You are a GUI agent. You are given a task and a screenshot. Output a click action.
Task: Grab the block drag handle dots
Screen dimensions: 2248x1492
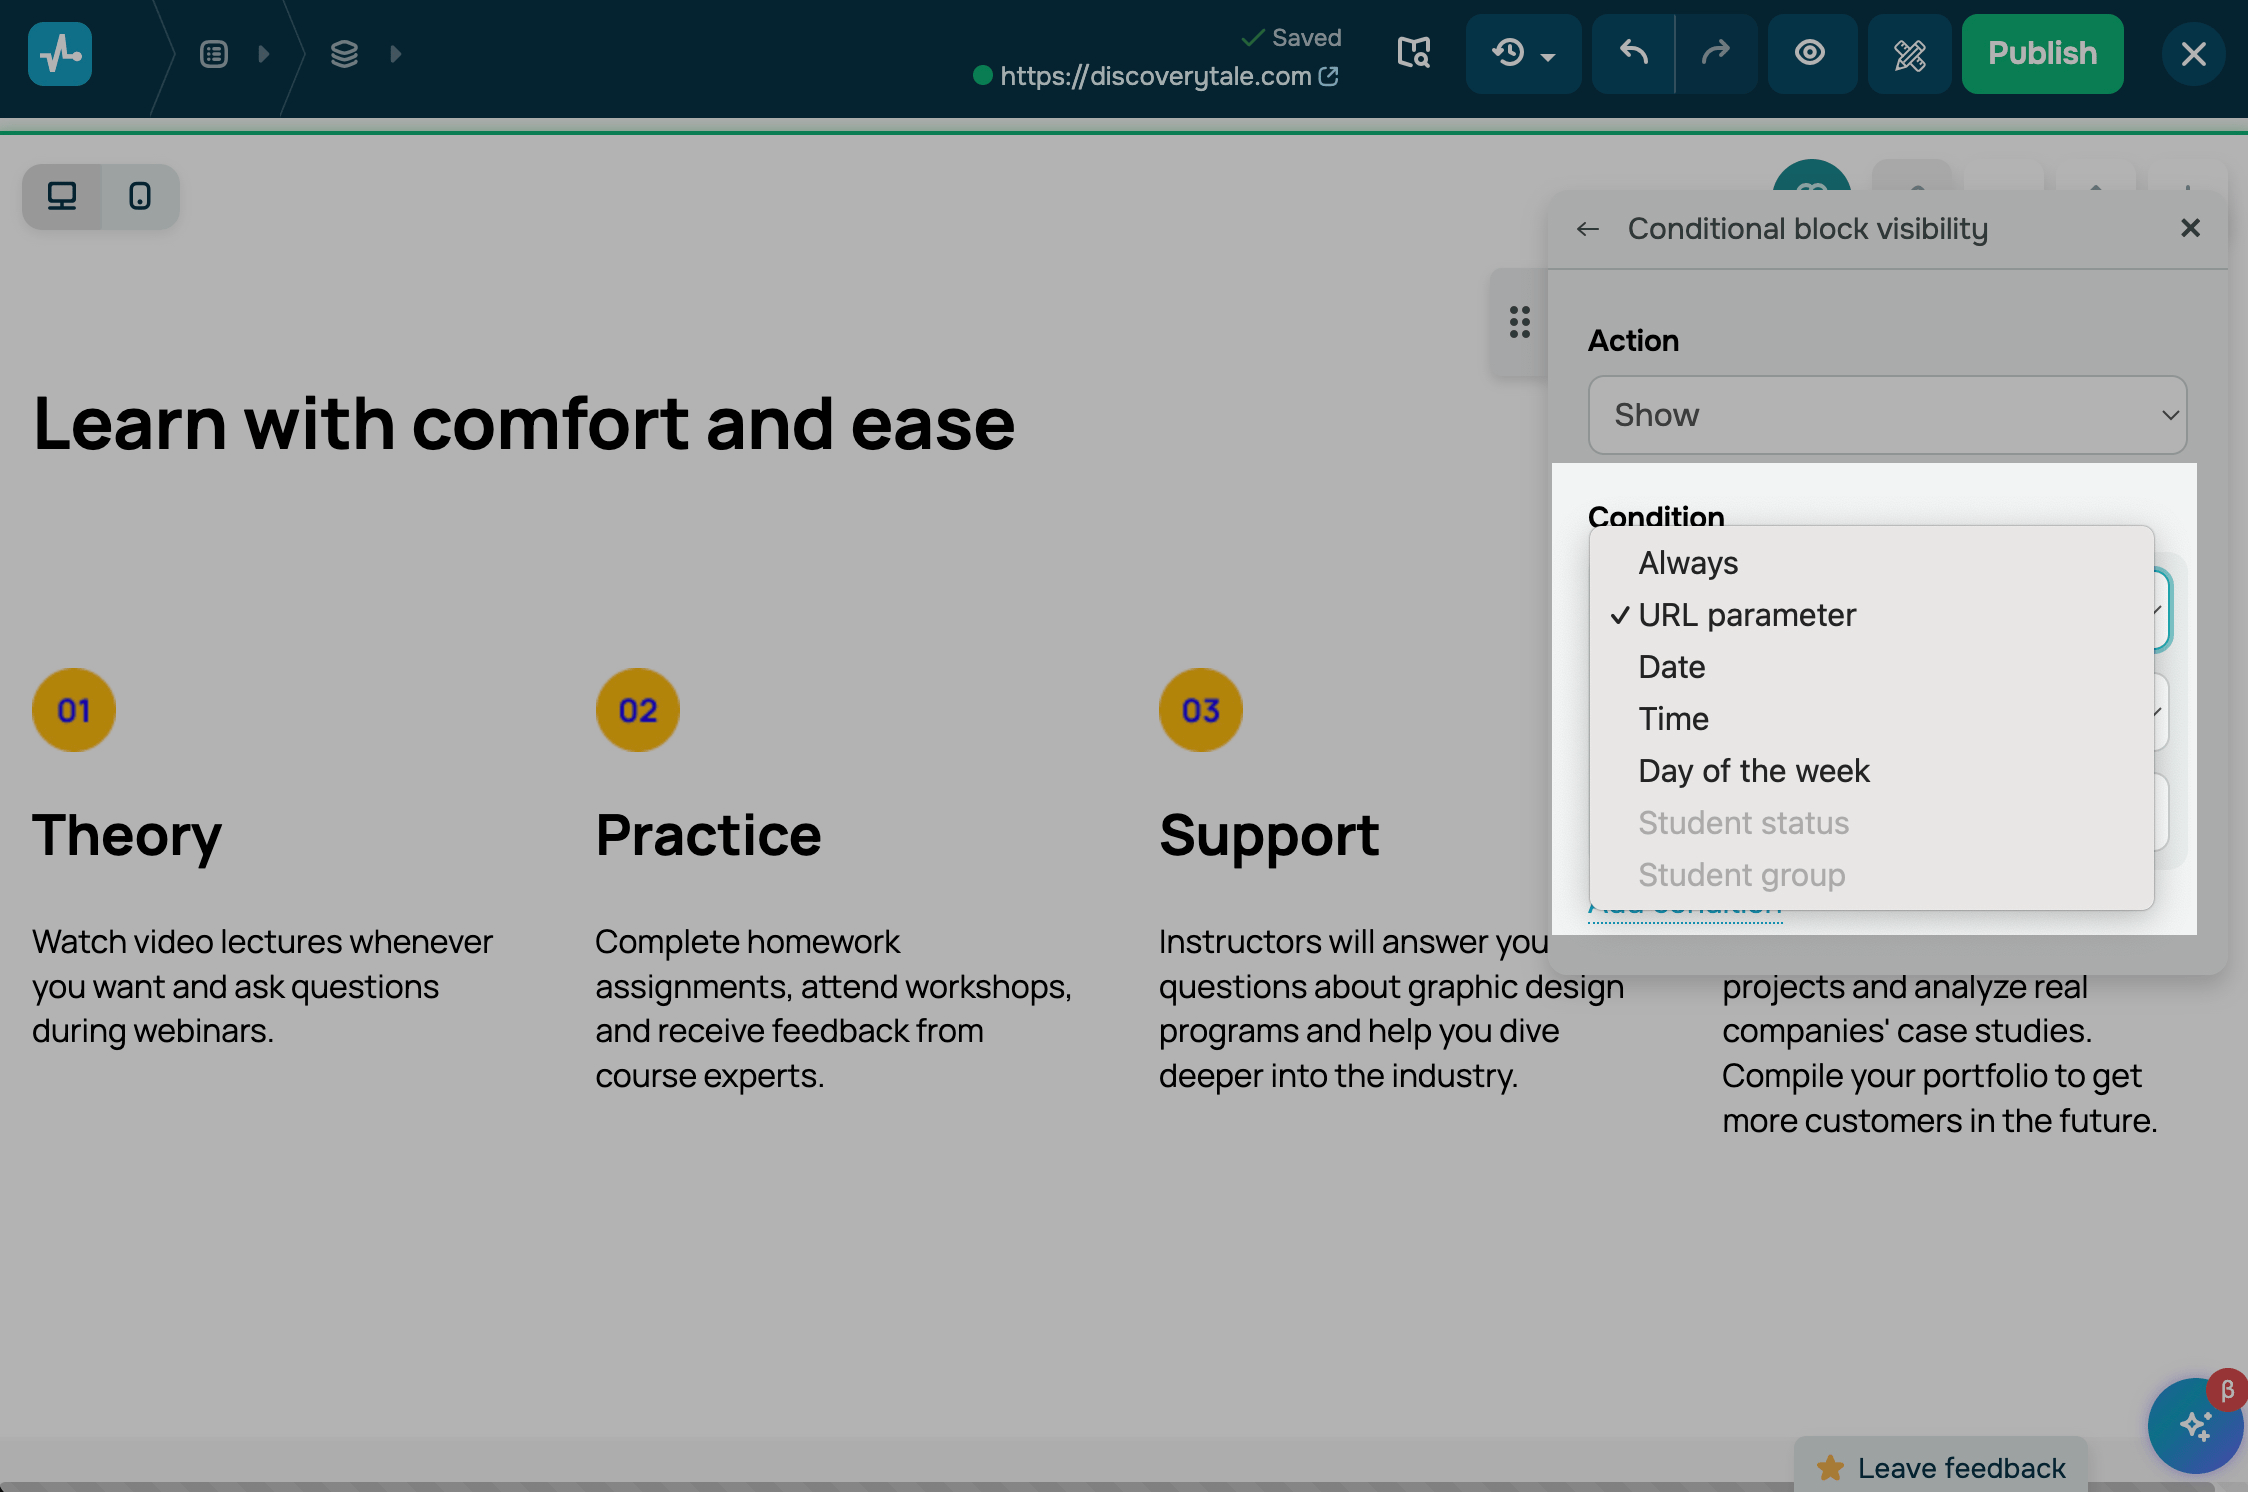tap(1520, 322)
